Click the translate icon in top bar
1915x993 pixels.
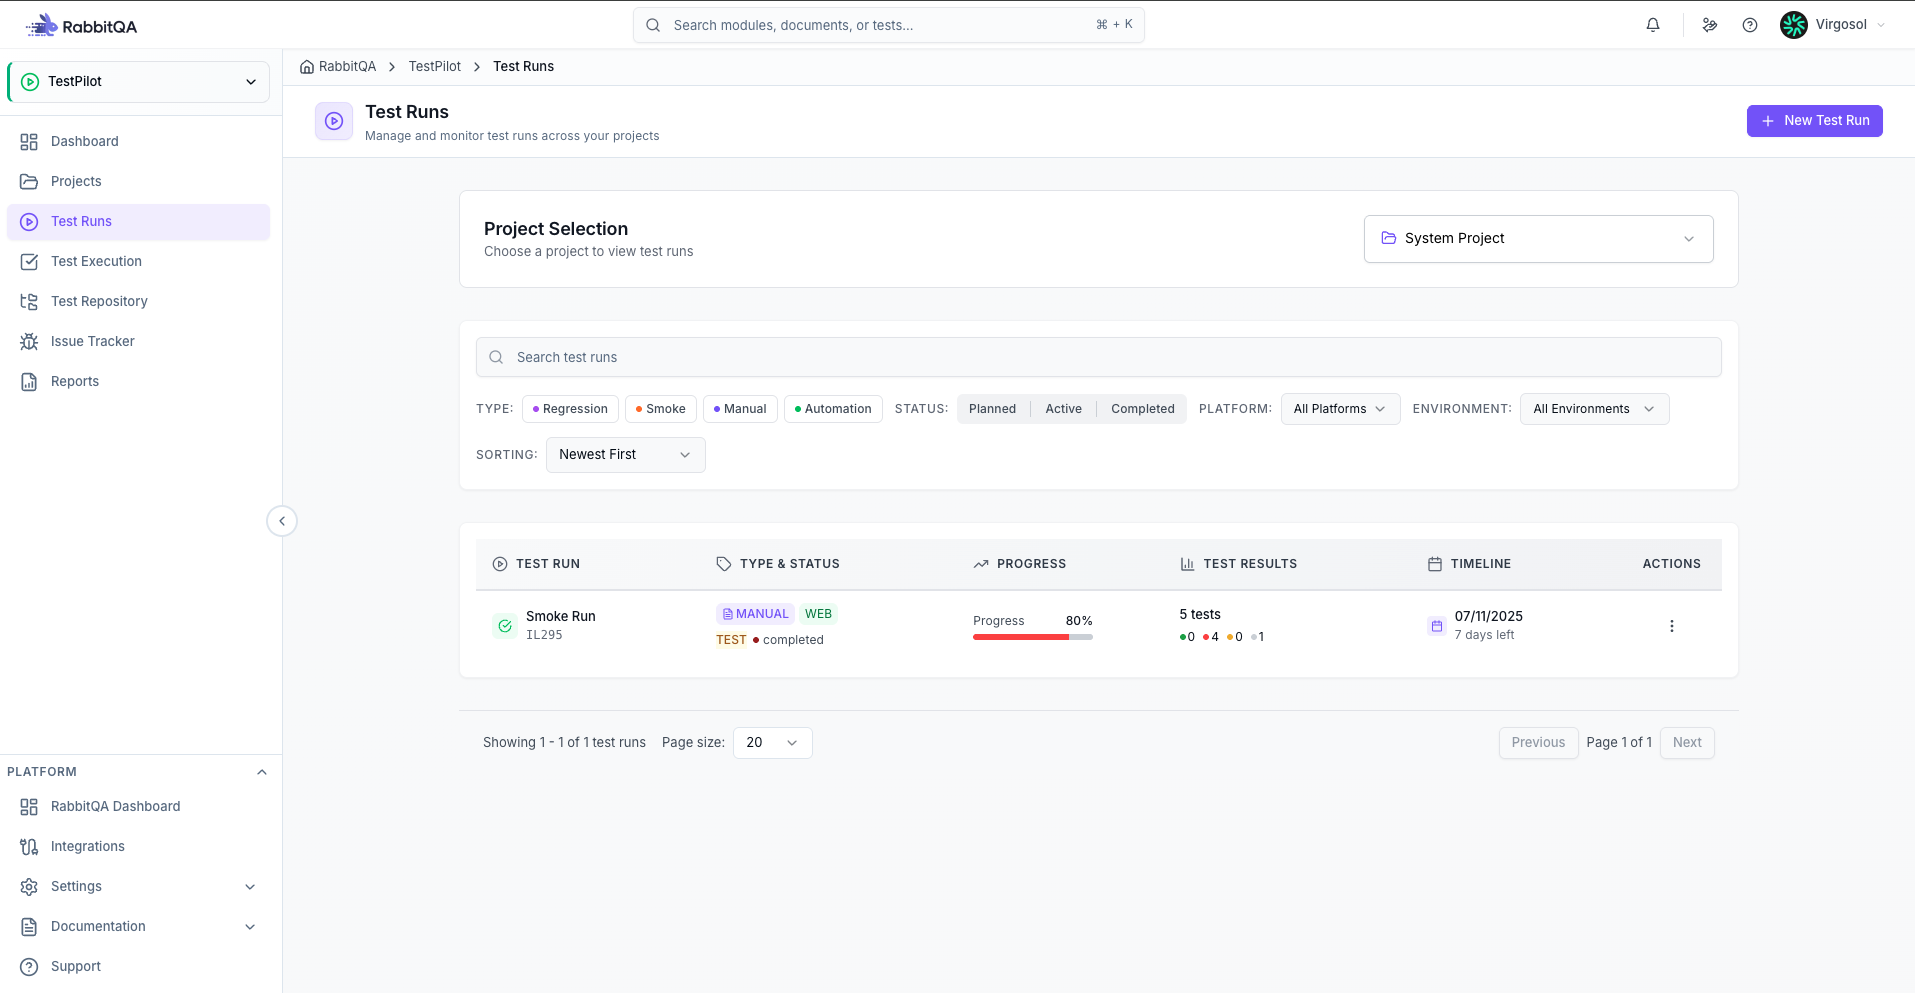(1710, 25)
